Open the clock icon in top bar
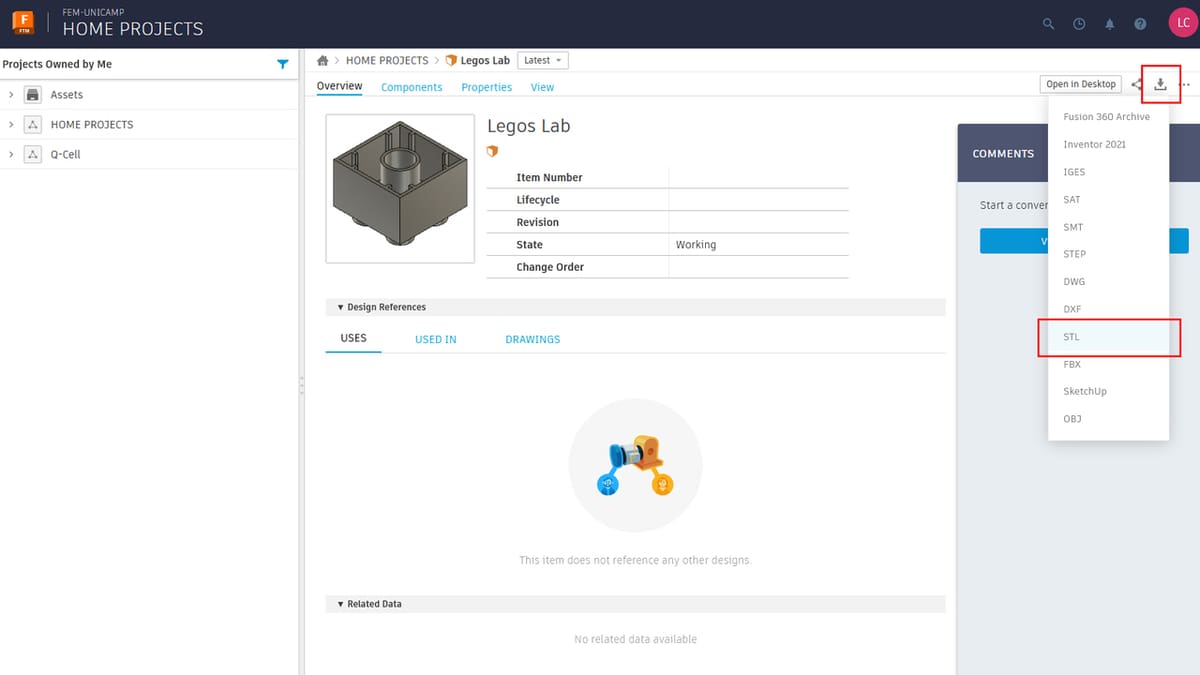 pos(1079,24)
